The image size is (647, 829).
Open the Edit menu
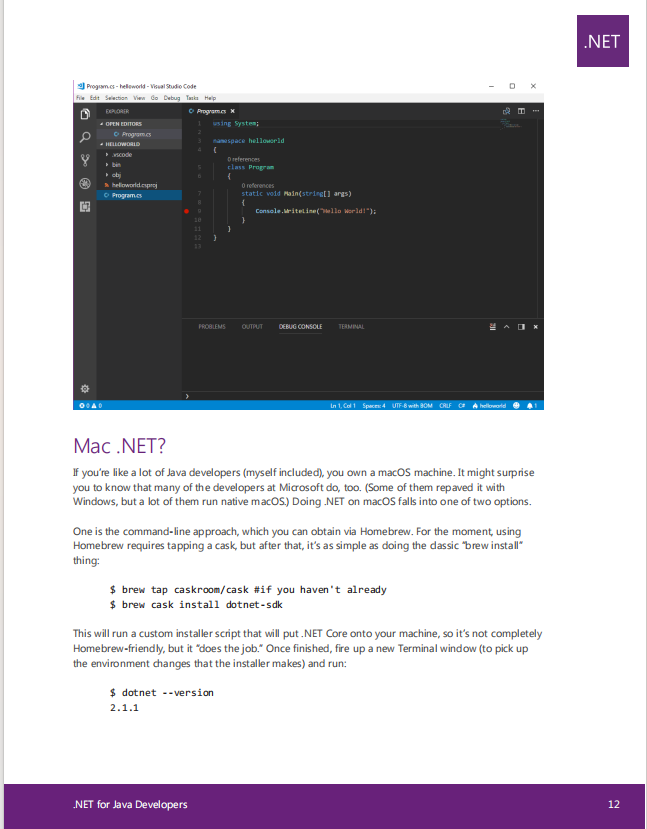coord(95,98)
